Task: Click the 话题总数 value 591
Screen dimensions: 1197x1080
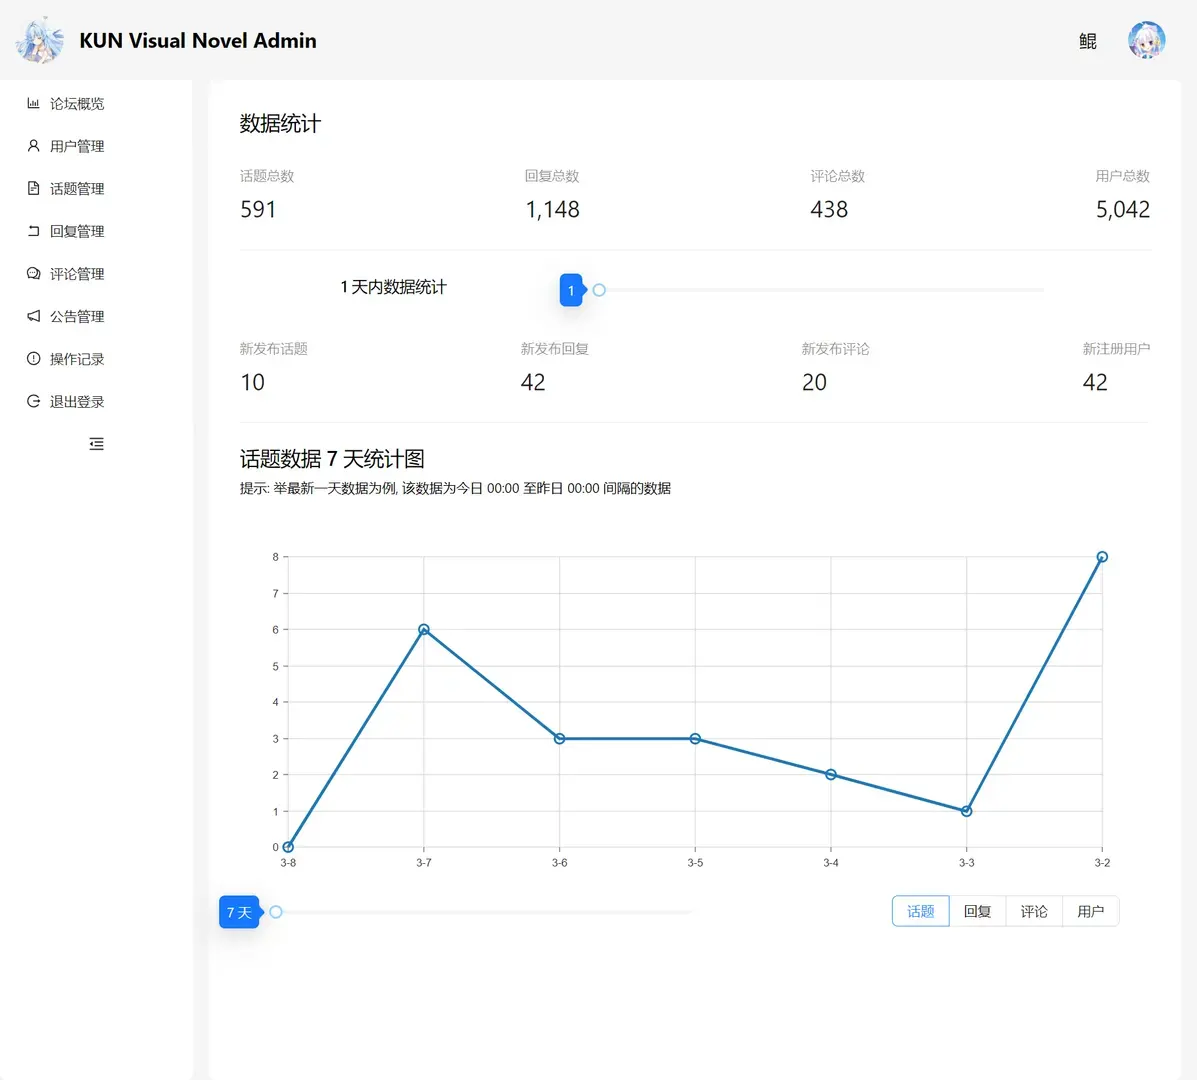Action: 258,209
